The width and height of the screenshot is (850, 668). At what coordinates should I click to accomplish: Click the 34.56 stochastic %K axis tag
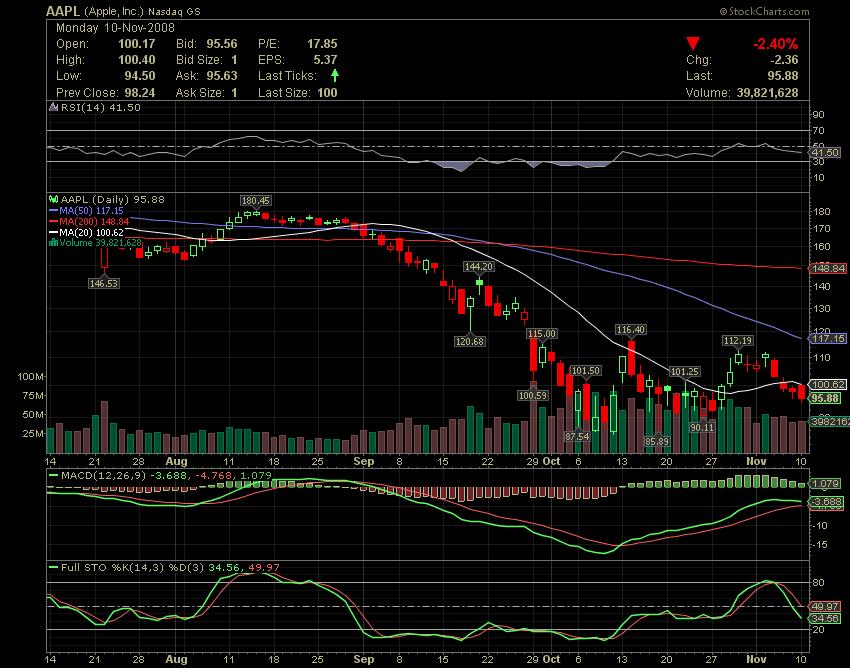pos(826,619)
